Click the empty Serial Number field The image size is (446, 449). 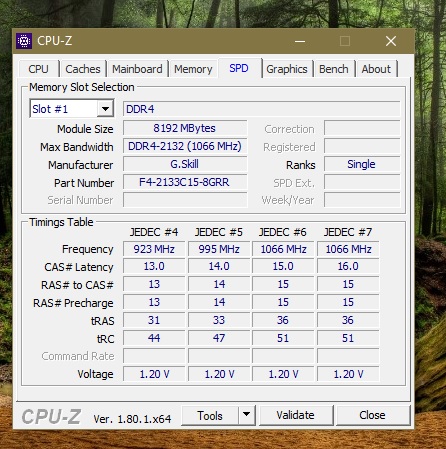pyautogui.click(x=185, y=200)
